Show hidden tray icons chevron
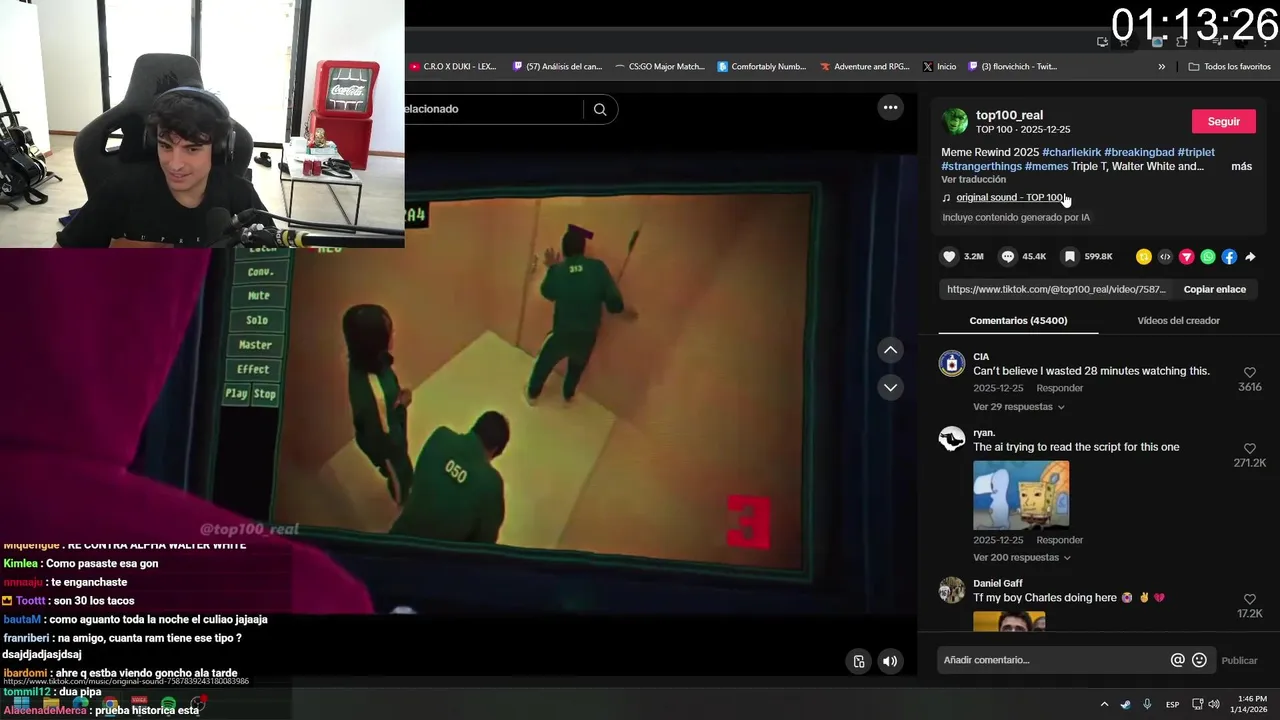This screenshot has width=1280, height=720. click(1104, 704)
